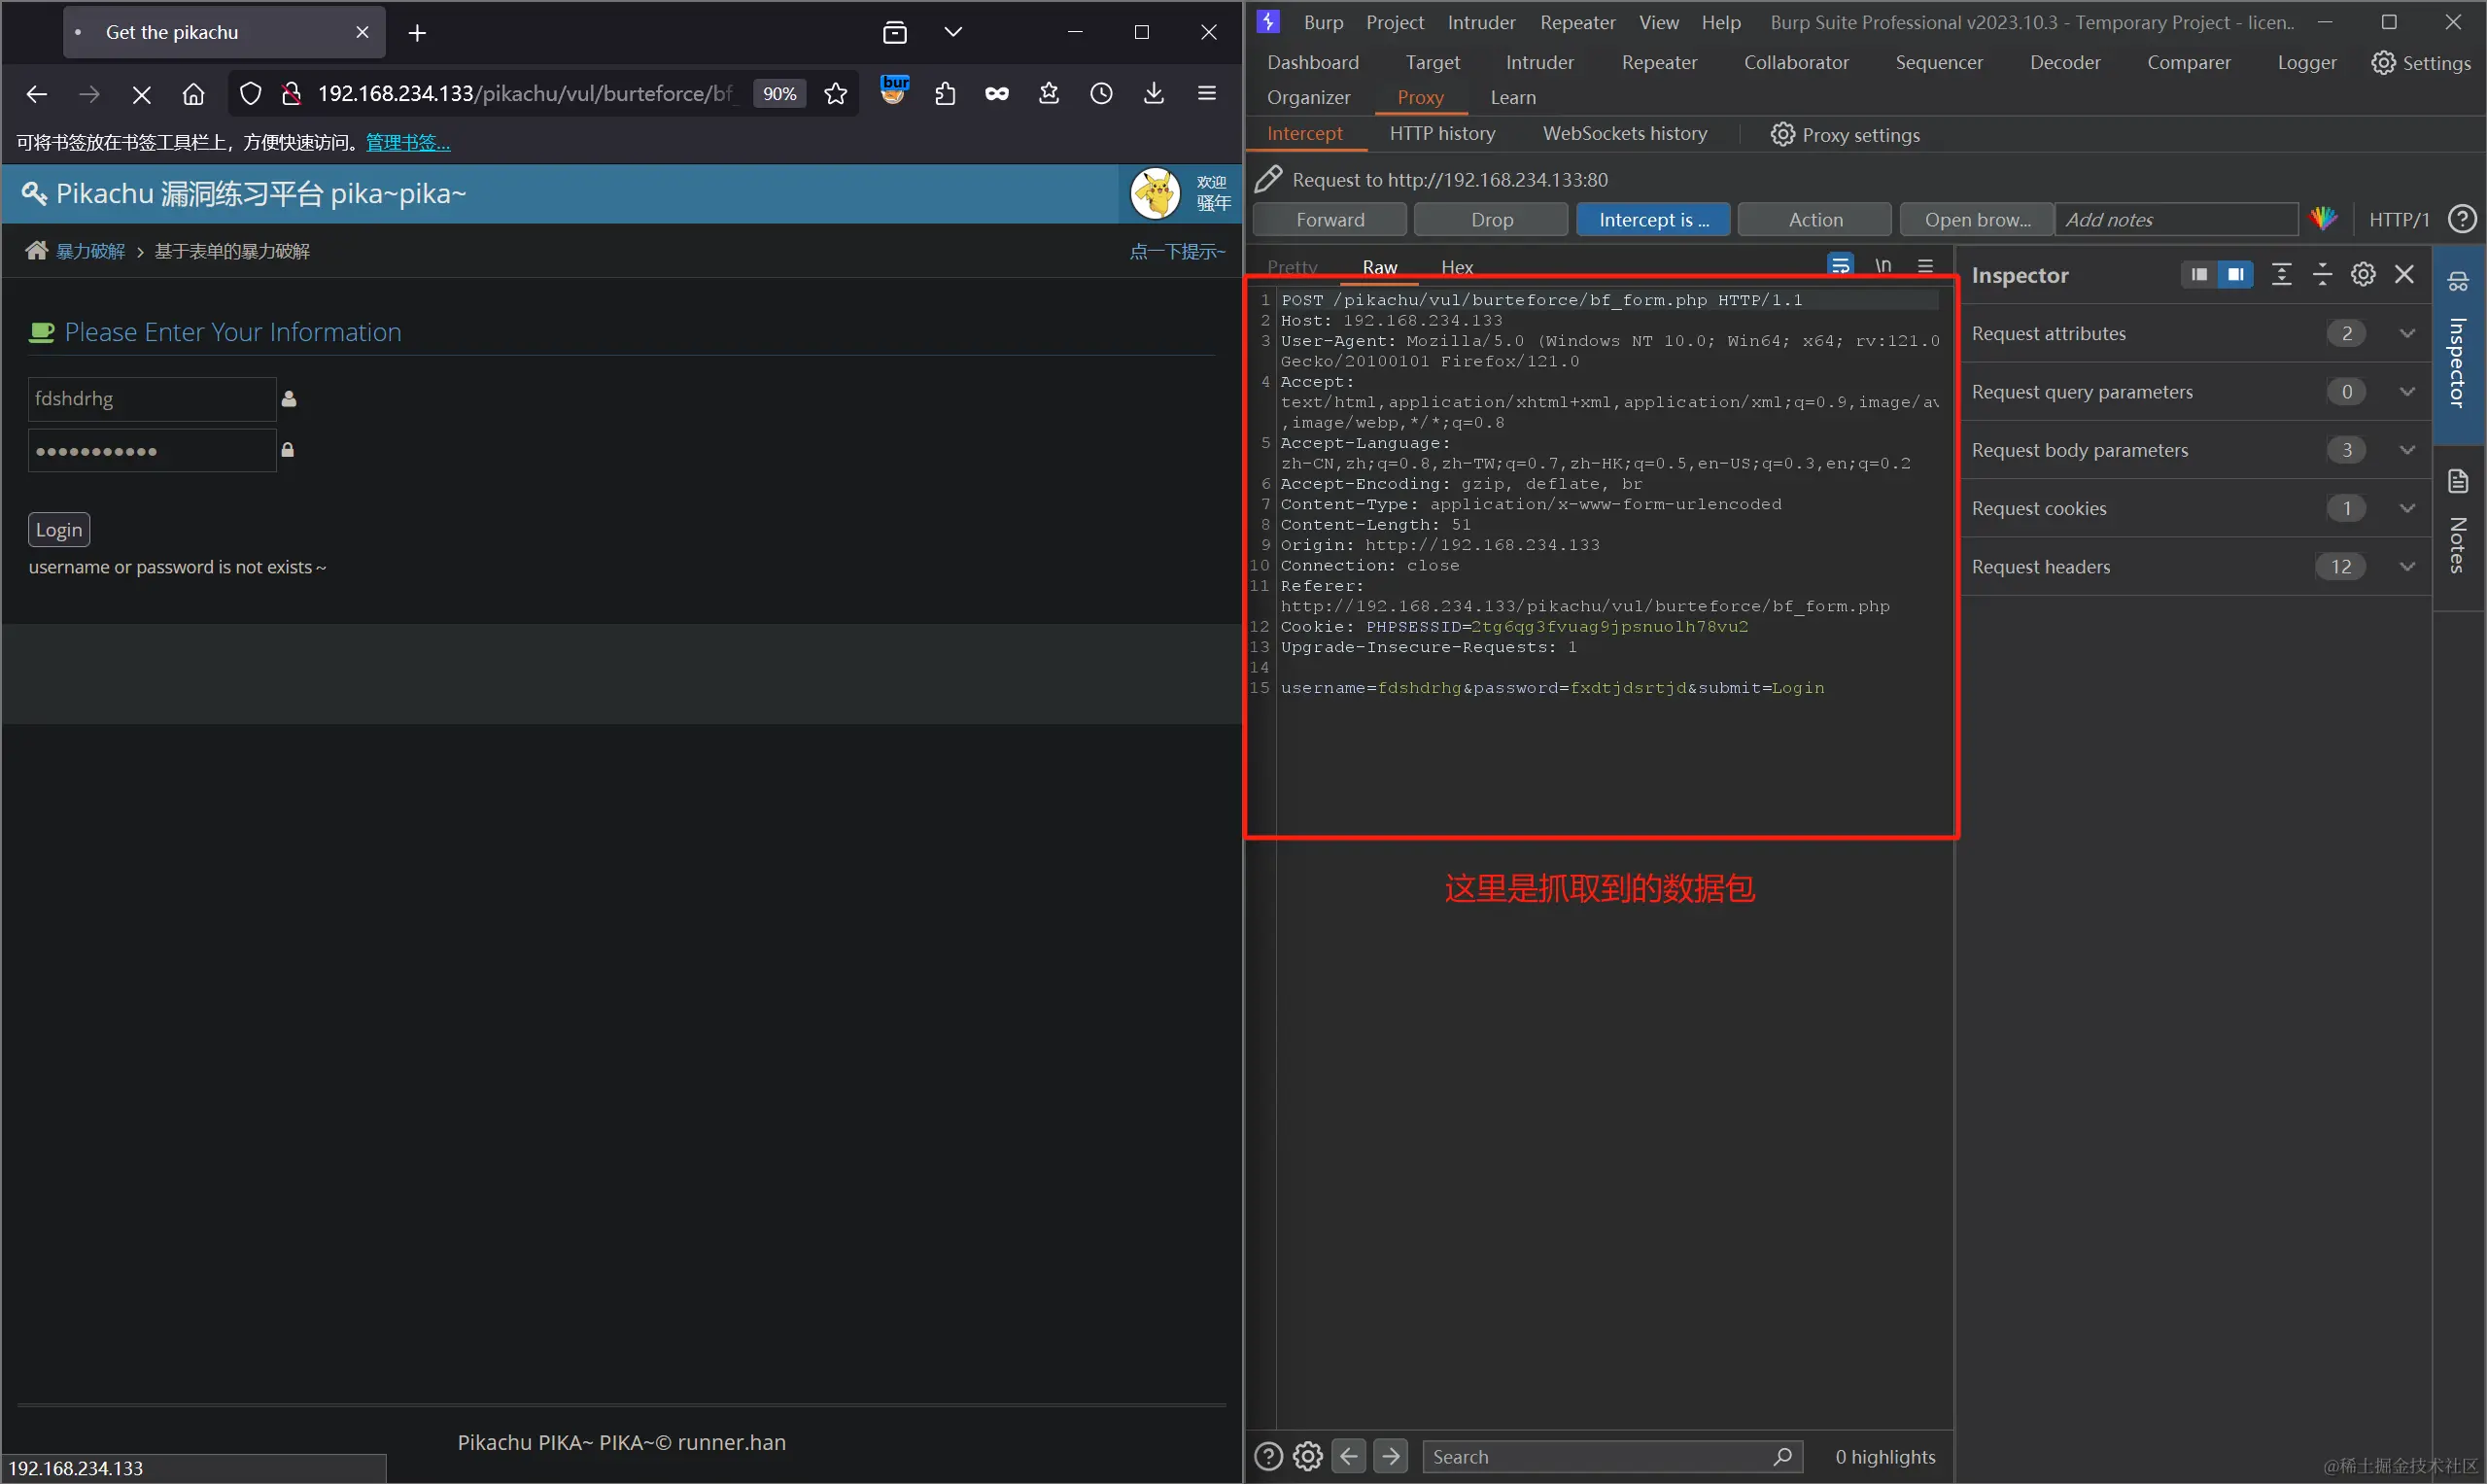Open Firefox home page icon

(x=193, y=94)
